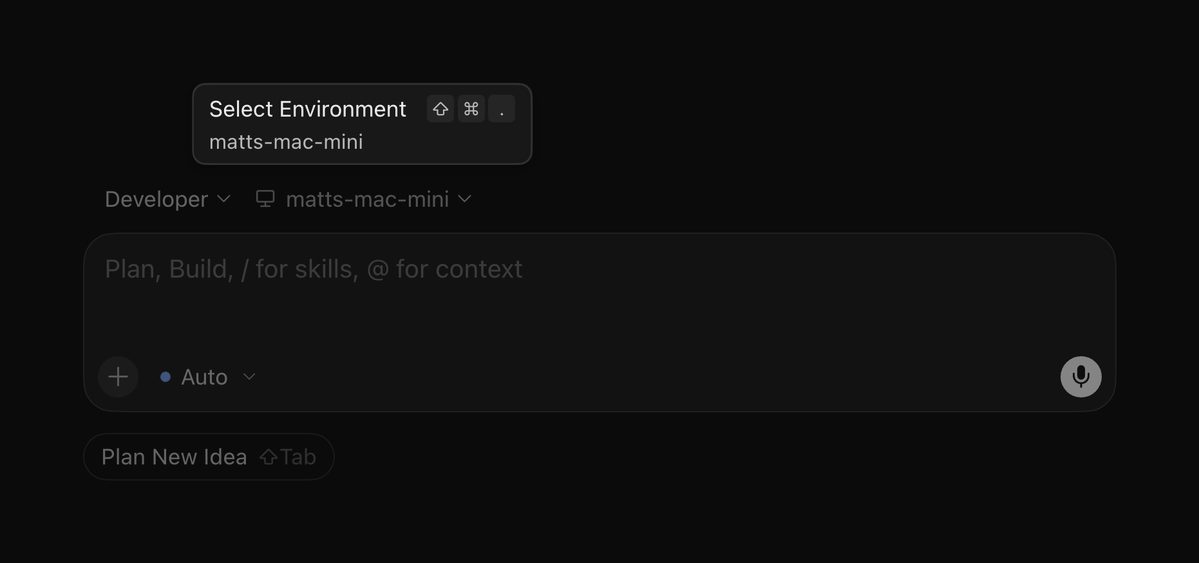This screenshot has height=563, width=1199.
Task: Open the Auto model dropdown
Action: pos(208,377)
